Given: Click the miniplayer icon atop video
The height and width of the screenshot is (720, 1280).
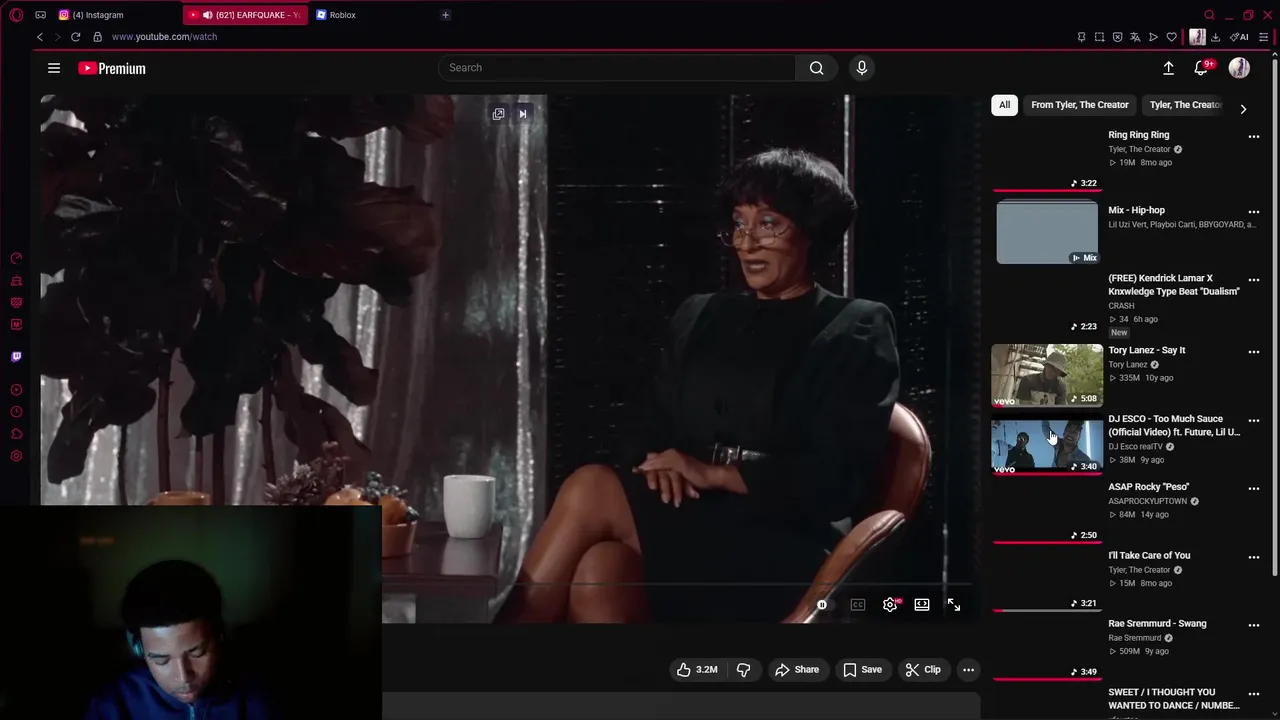Looking at the screenshot, I should pyautogui.click(x=498, y=114).
